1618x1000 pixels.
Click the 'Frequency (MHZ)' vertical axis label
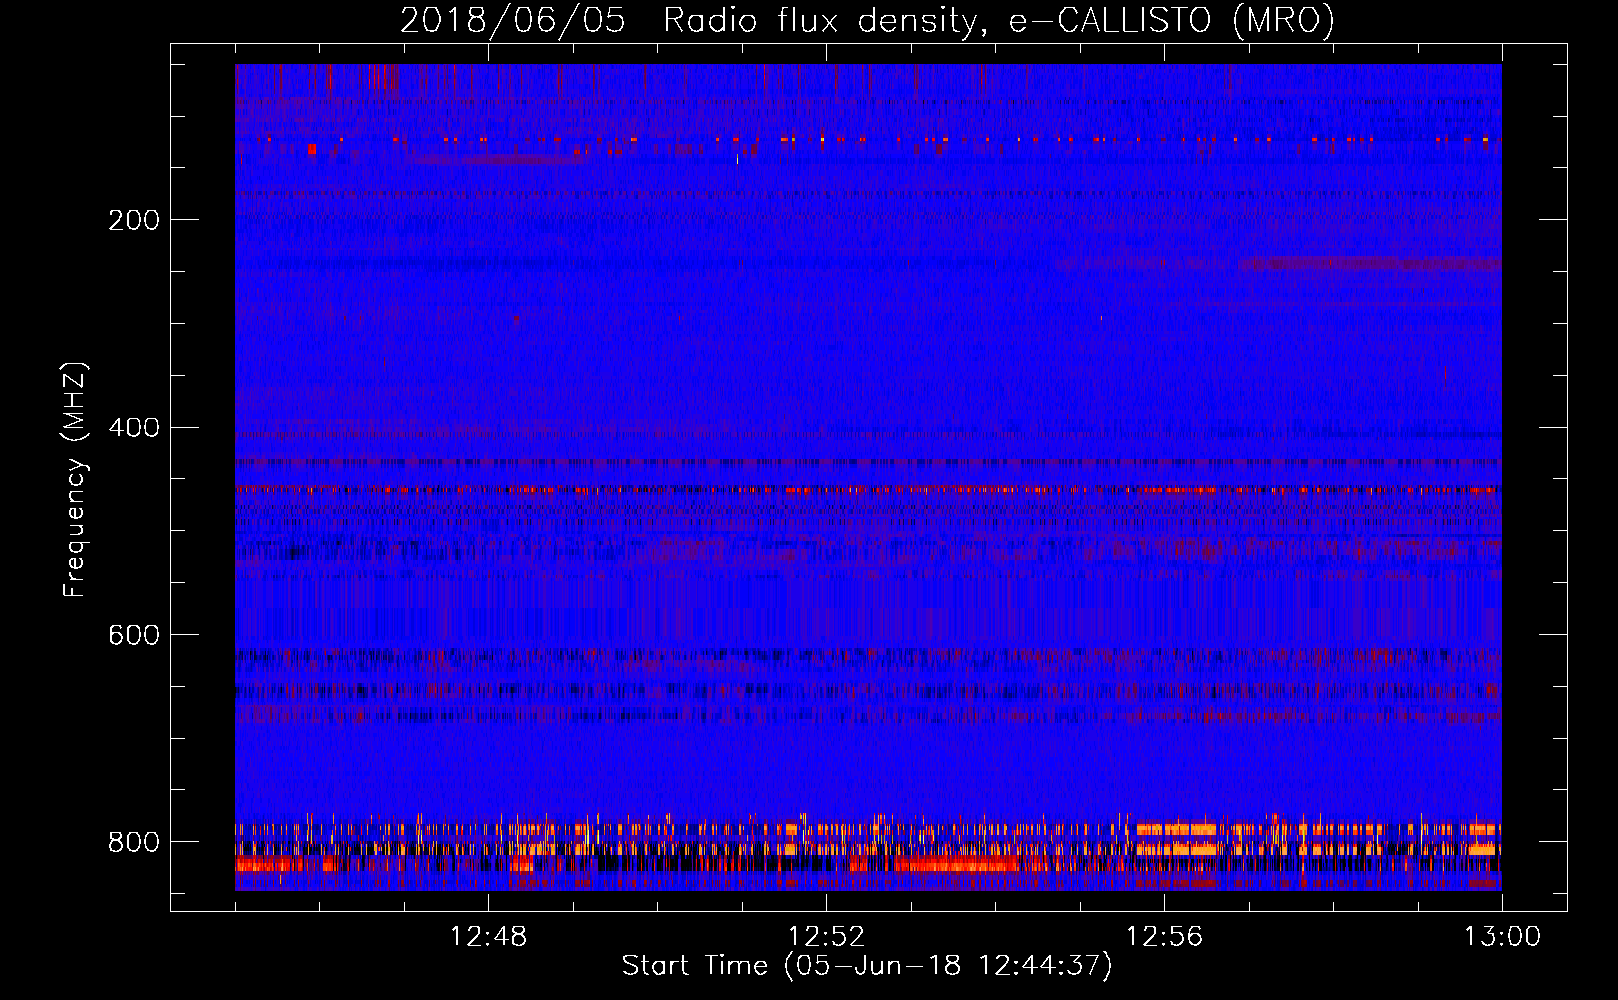pyautogui.click(x=74, y=480)
